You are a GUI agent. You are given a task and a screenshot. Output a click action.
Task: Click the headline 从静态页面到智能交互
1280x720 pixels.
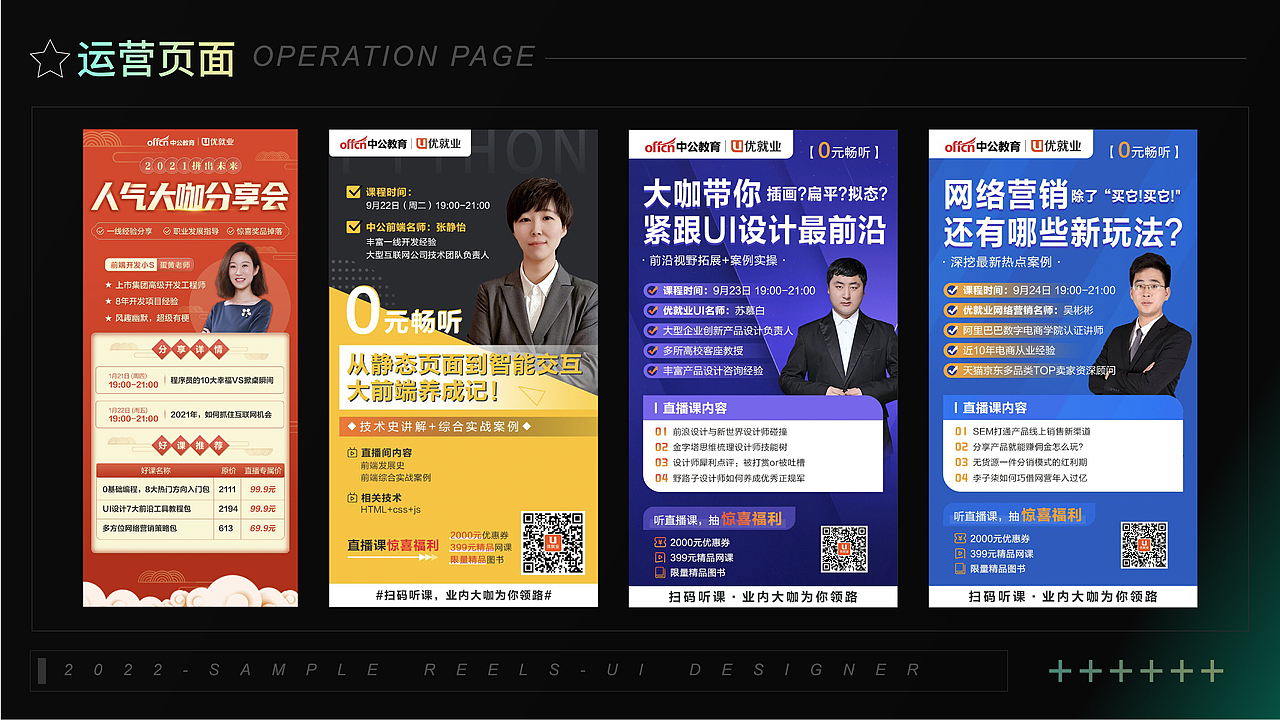pos(465,363)
